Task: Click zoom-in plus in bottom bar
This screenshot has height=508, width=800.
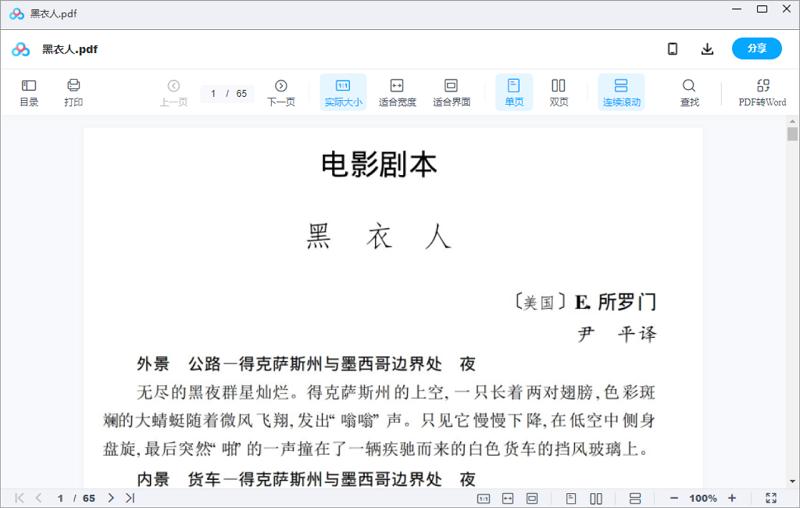Action: coord(732,498)
